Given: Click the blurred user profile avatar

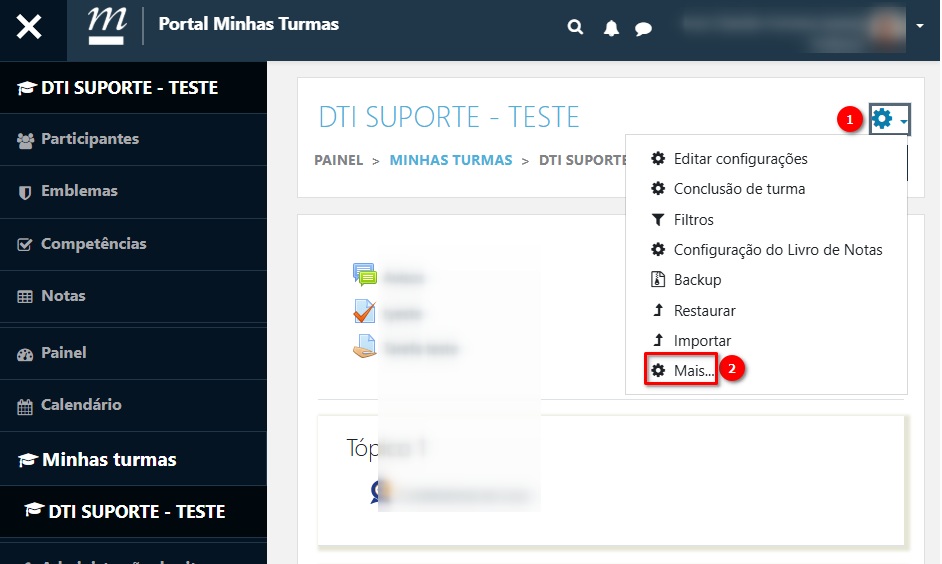Looking at the screenshot, I should tap(888, 28).
